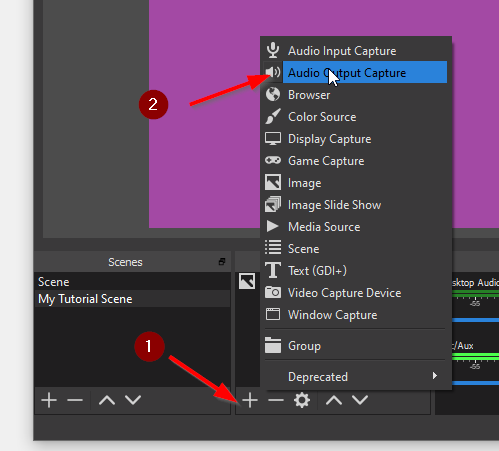499x451 pixels.
Task: Select the scene named Scene
Action: tap(132, 282)
